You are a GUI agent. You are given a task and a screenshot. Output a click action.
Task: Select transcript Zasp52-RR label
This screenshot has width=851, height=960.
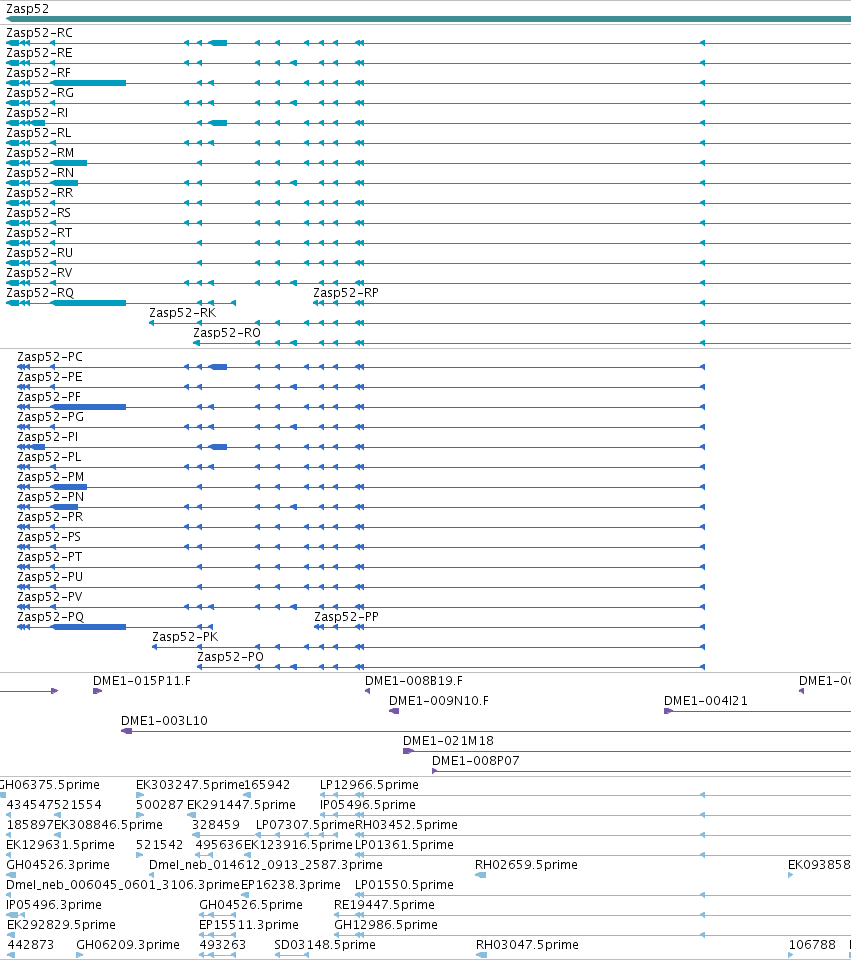pos(40,193)
